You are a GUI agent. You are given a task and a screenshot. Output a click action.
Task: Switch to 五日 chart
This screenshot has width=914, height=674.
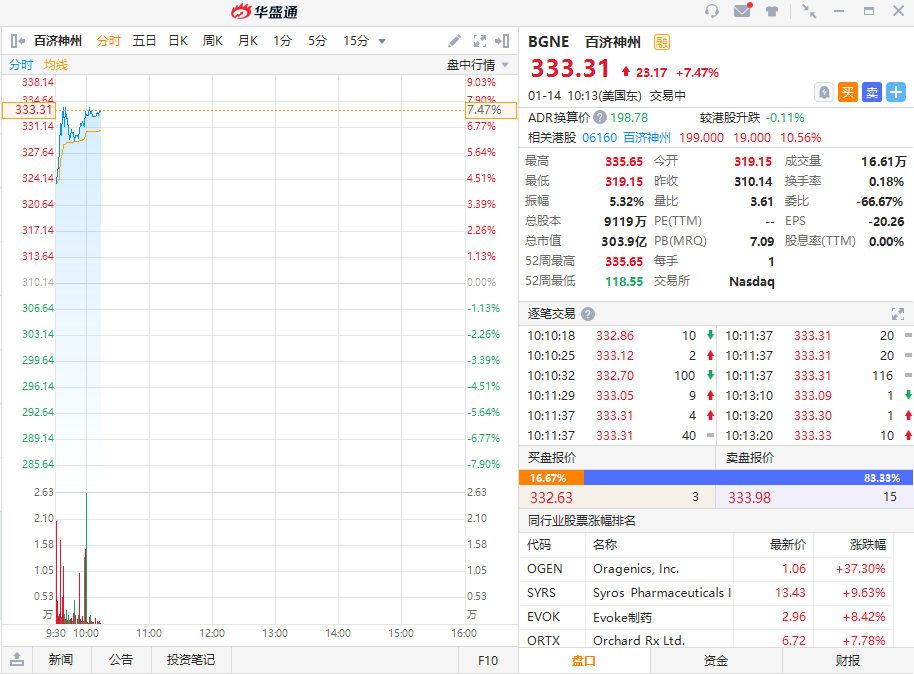click(144, 41)
